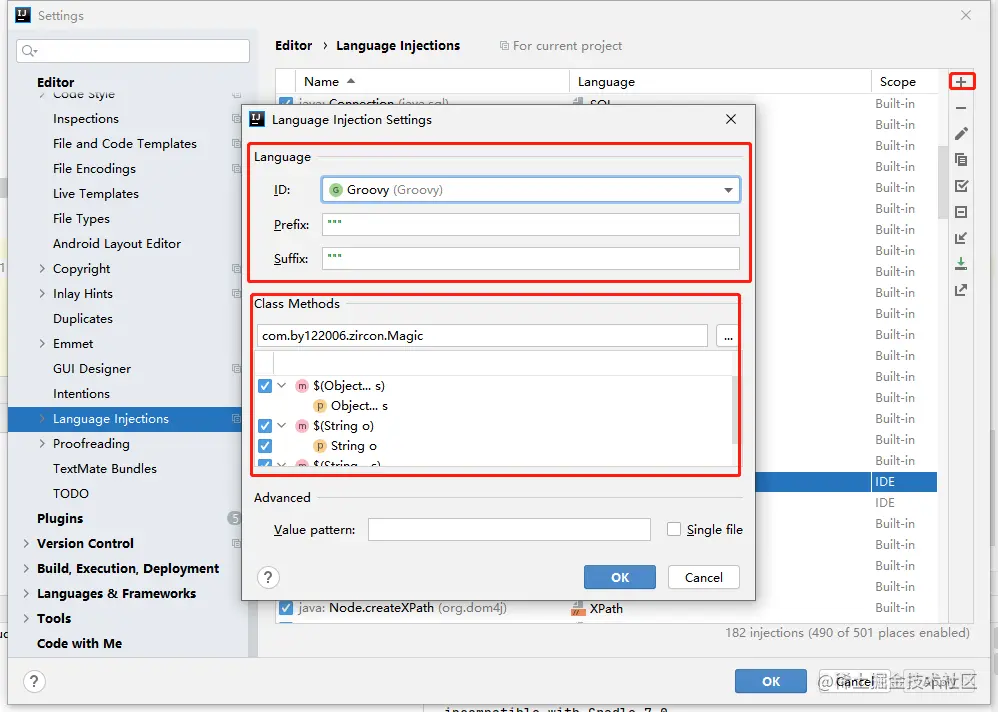Image resolution: width=998 pixels, height=712 pixels.
Task: Expand the Build, Execution, Deployment section
Action: tap(26, 568)
